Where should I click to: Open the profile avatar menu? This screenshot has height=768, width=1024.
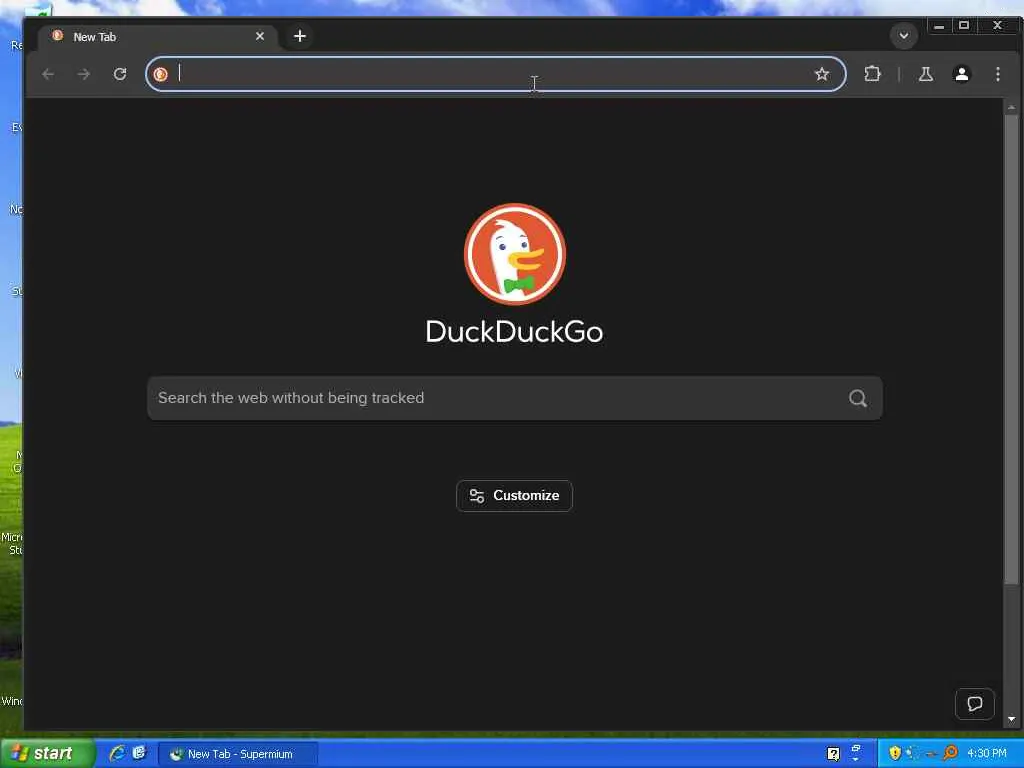coord(961,74)
